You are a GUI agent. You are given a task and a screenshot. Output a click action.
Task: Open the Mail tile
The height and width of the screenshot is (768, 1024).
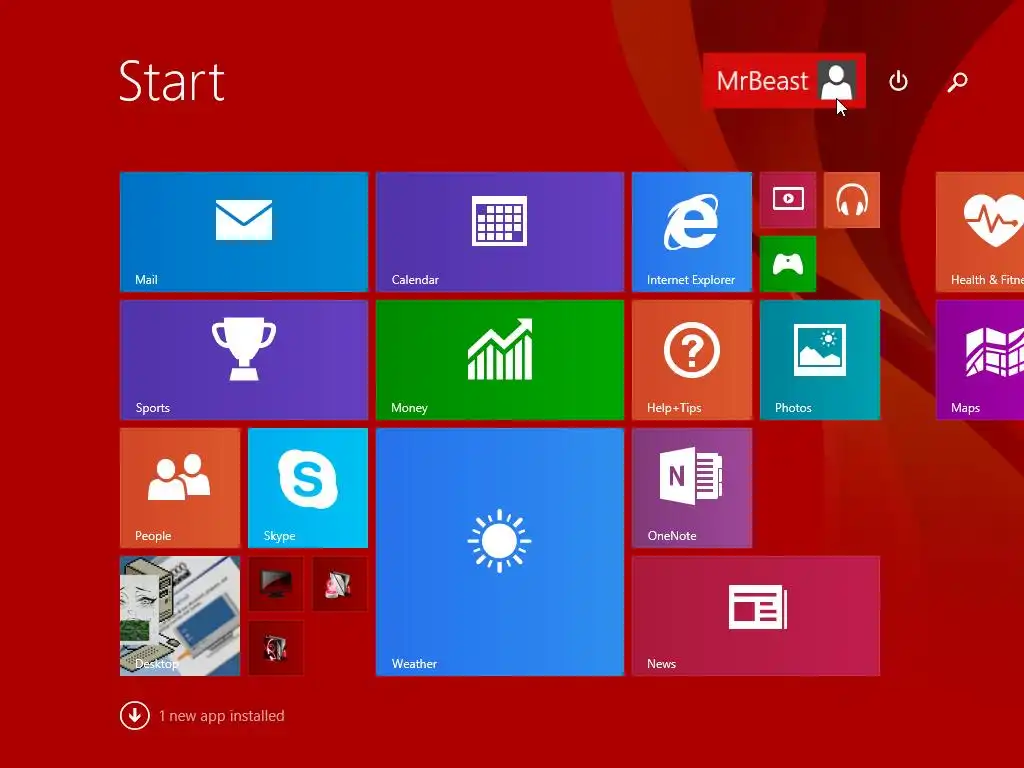(244, 232)
